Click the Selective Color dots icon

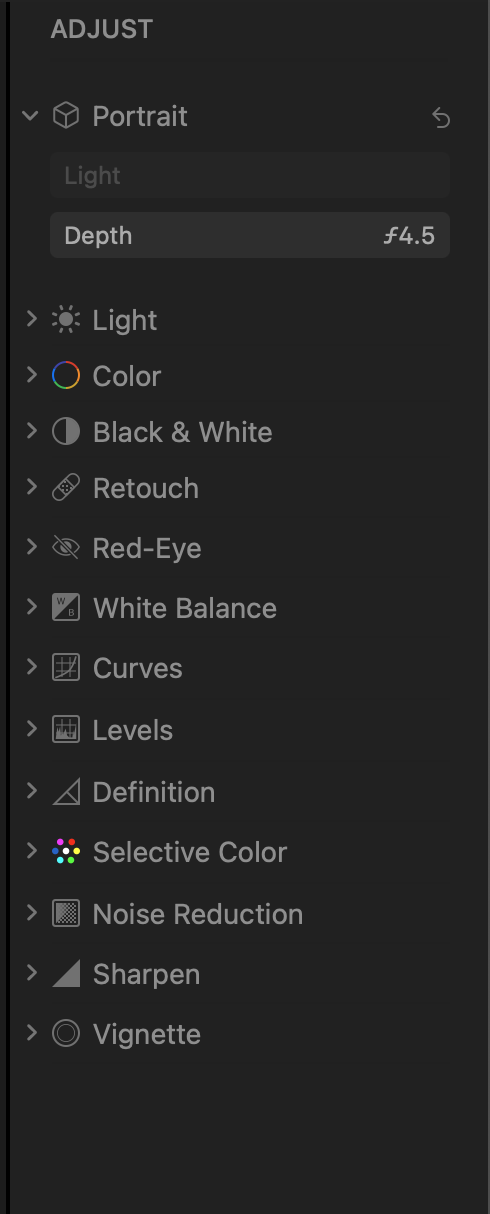pyautogui.click(x=66, y=852)
